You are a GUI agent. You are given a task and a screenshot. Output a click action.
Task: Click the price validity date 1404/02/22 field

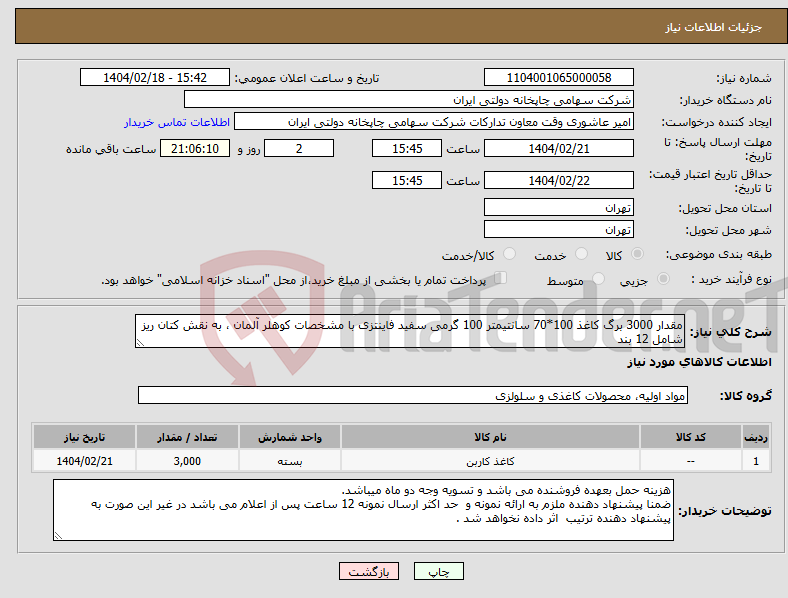click(559, 180)
